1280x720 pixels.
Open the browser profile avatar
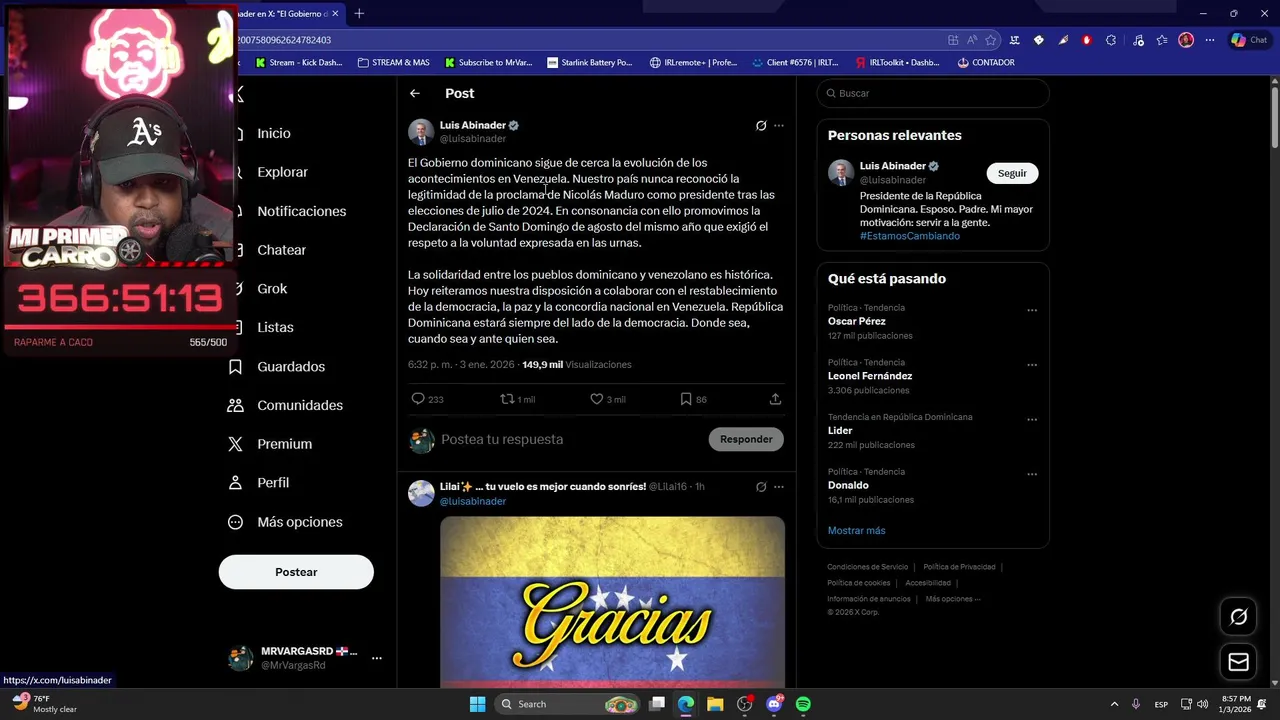(1186, 40)
